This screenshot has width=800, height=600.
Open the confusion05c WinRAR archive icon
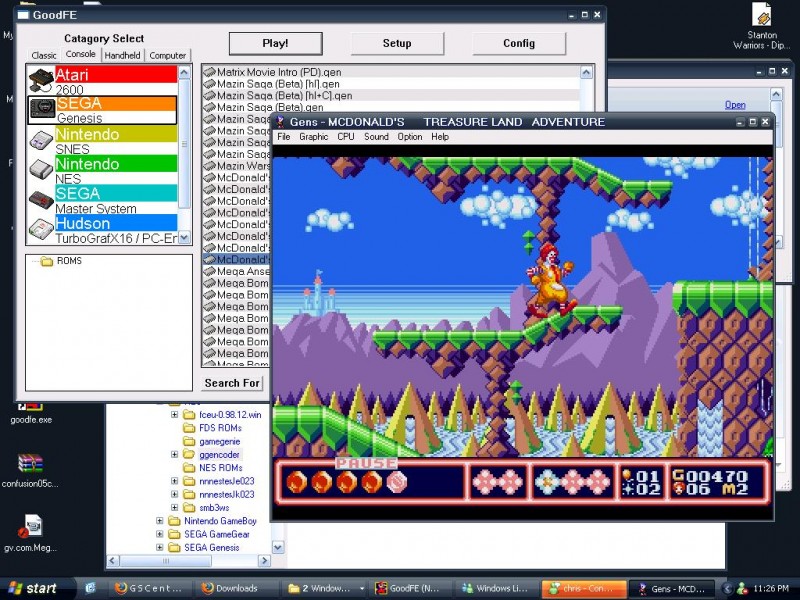point(30,465)
